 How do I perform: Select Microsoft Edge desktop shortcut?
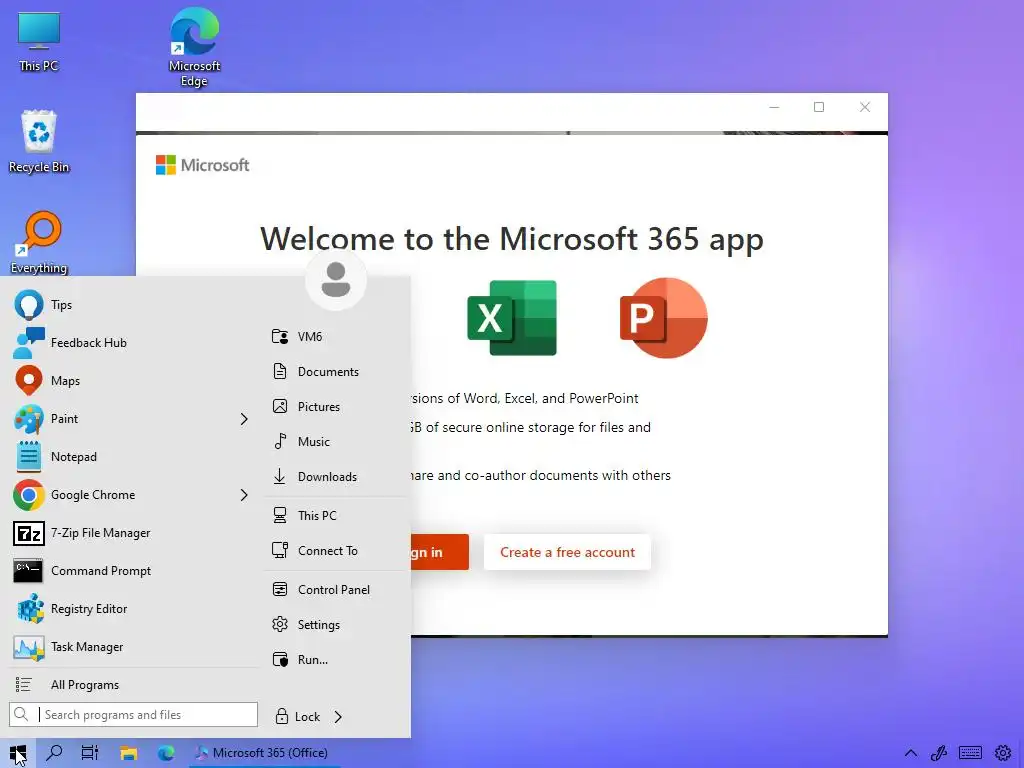click(194, 47)
